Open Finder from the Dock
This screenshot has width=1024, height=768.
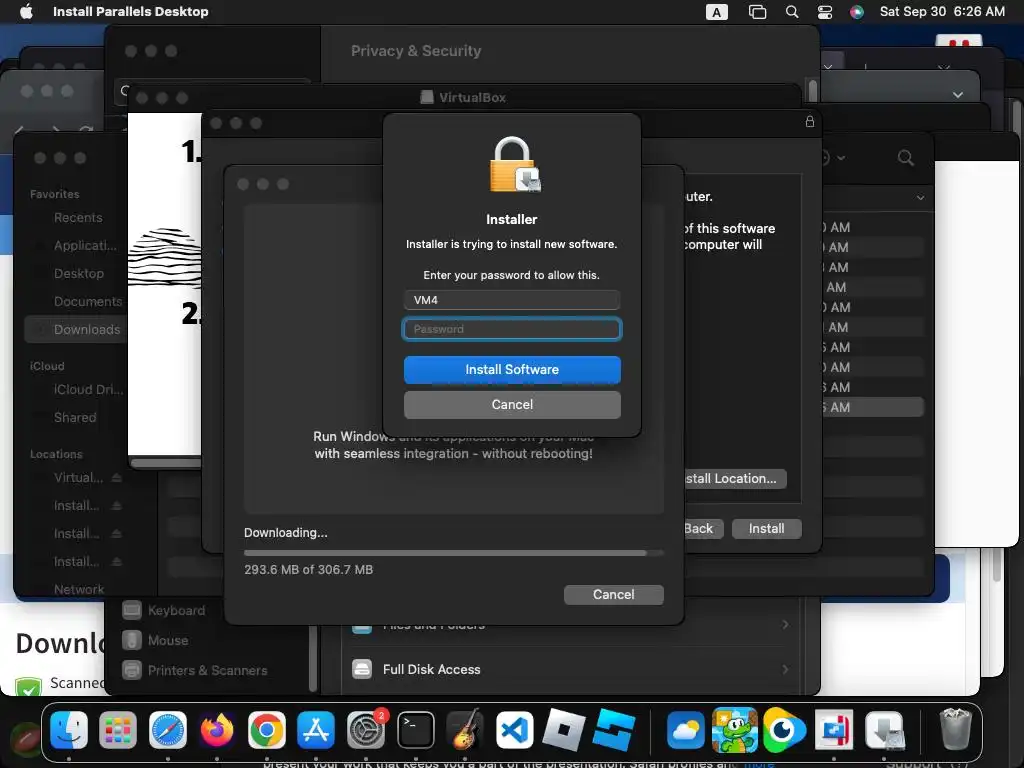point(69,730)
